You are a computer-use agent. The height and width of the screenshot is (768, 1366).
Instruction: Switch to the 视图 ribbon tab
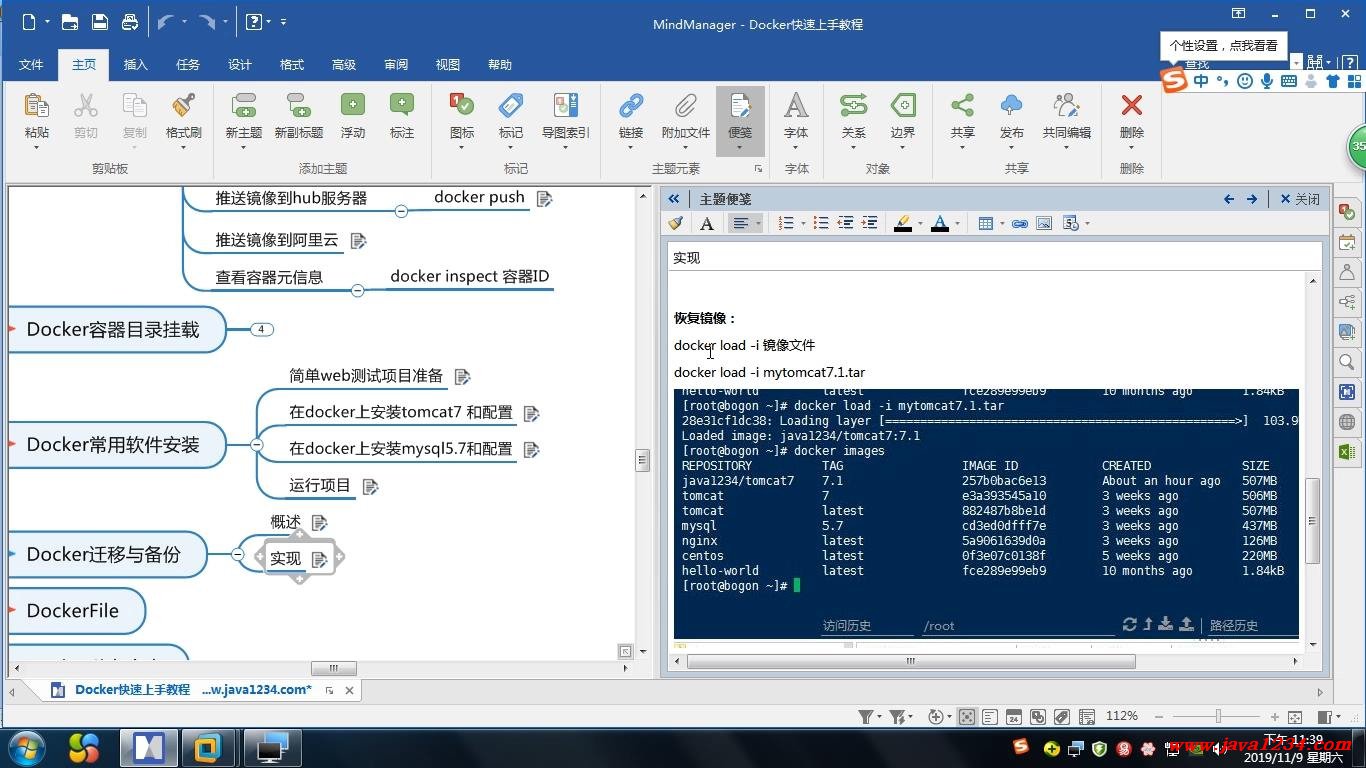pos(448,64)
